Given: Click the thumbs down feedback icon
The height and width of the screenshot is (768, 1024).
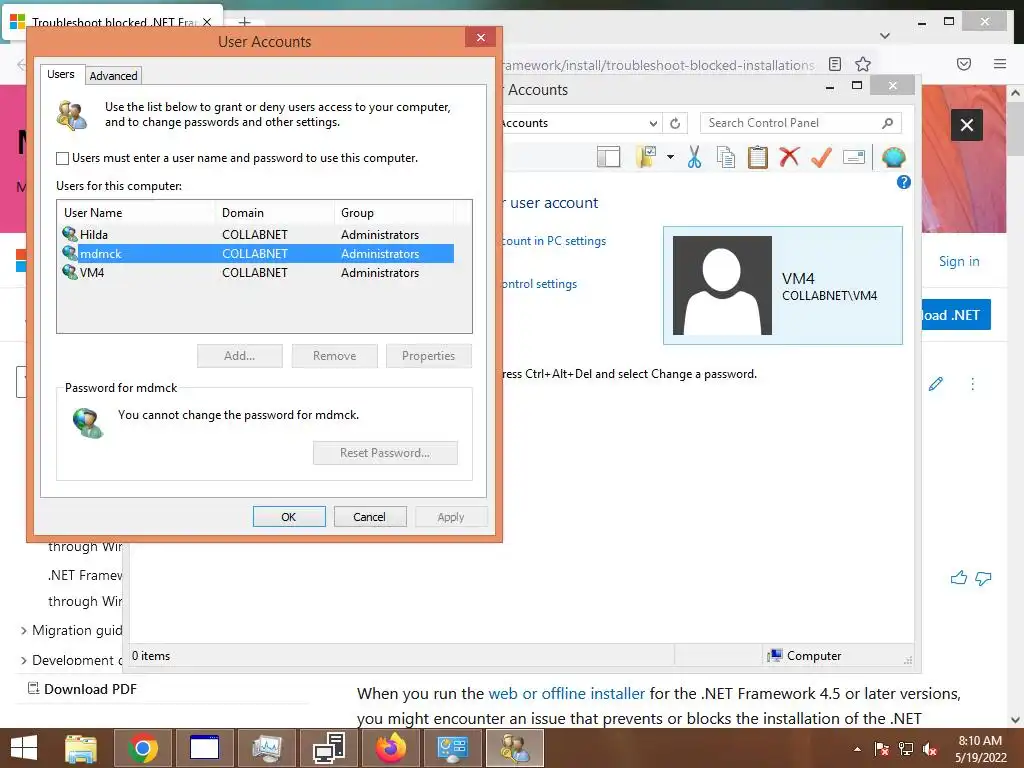Looking at the screenshot, I should (983, 578).
